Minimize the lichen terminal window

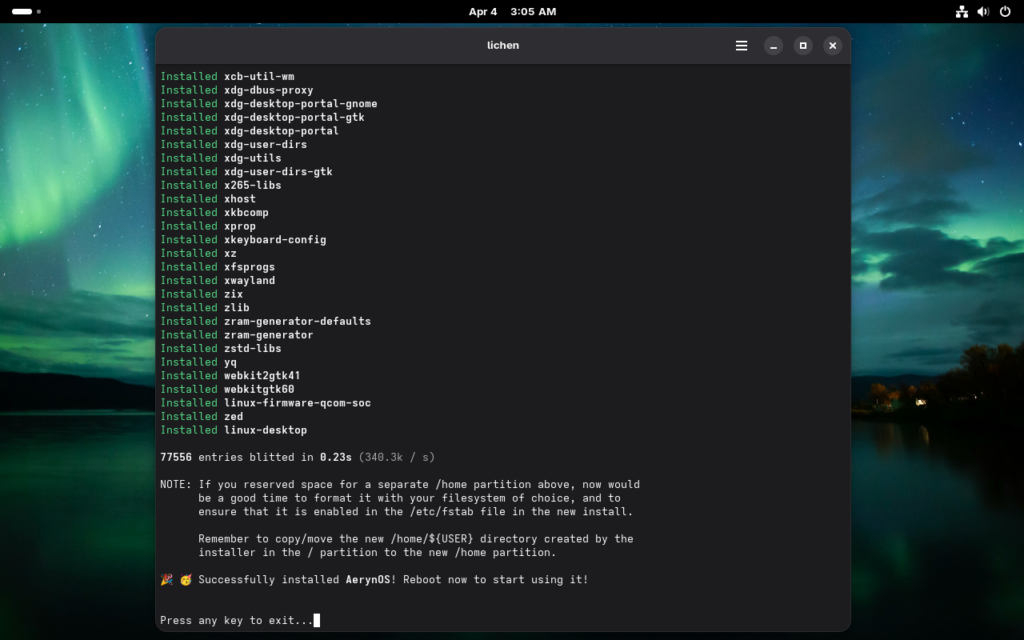773,46
